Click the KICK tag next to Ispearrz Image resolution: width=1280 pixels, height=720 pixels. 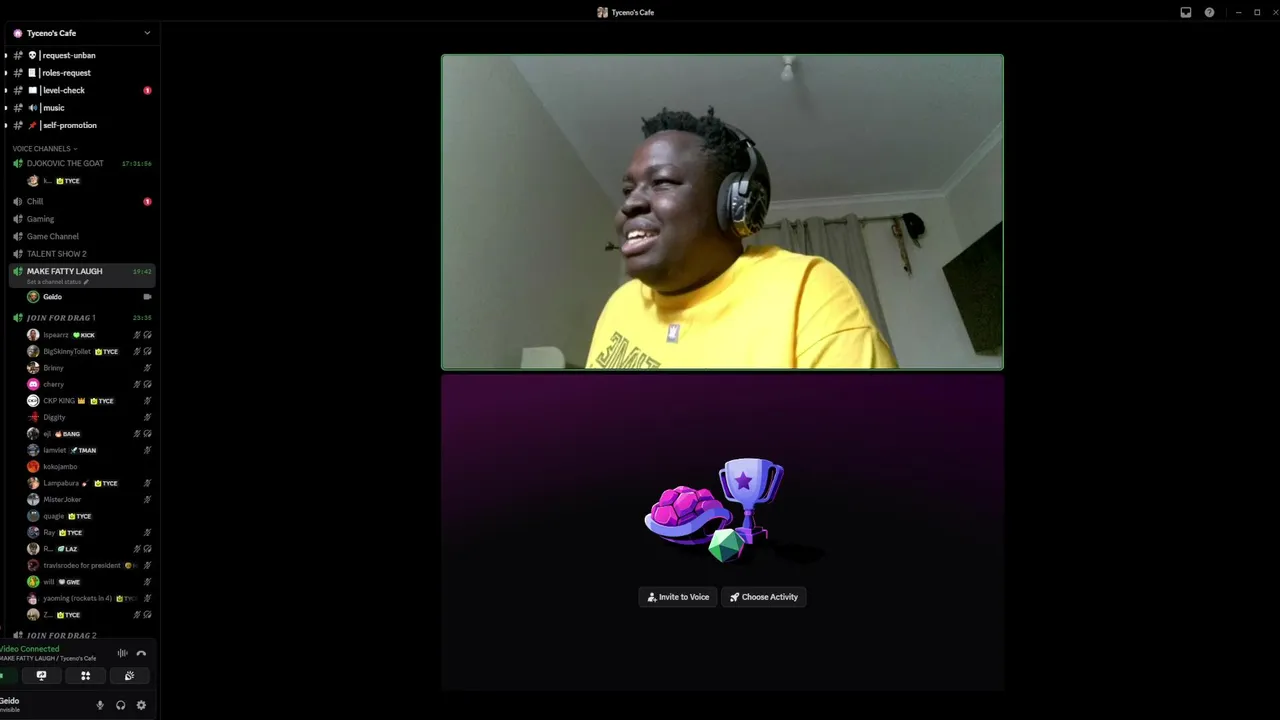pyautogui.click(x=84, y=335)
